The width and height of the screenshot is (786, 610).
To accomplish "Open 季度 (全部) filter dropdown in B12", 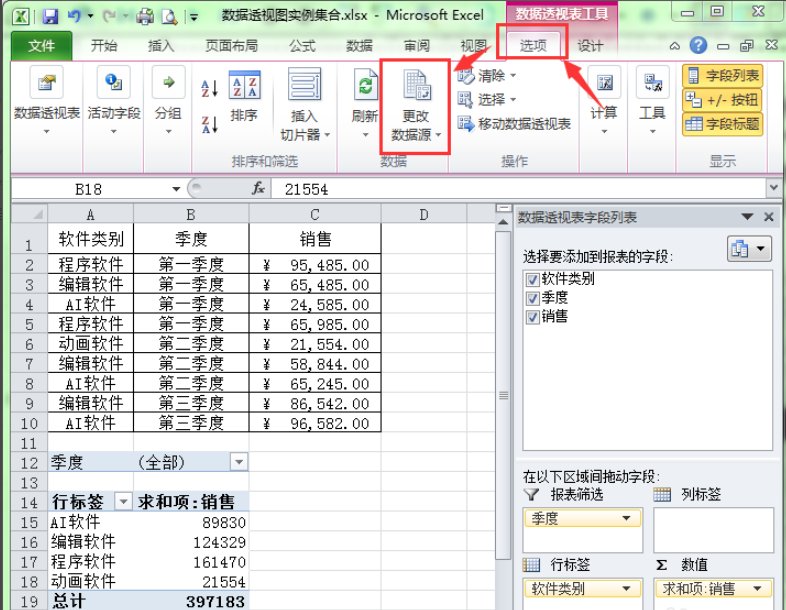I will [239, 462].
